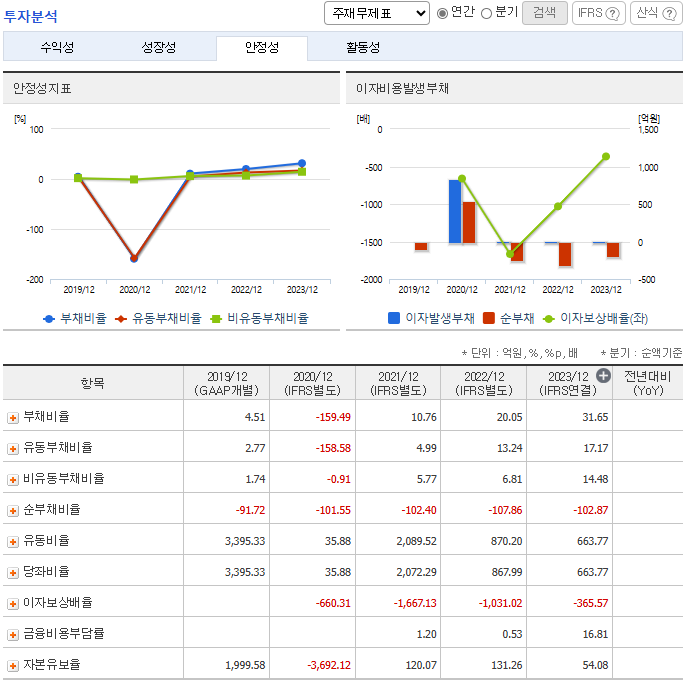685x686 pixels.
Task: Click the 이자발생부채 blue legend swatch
Action: point(394,318)
